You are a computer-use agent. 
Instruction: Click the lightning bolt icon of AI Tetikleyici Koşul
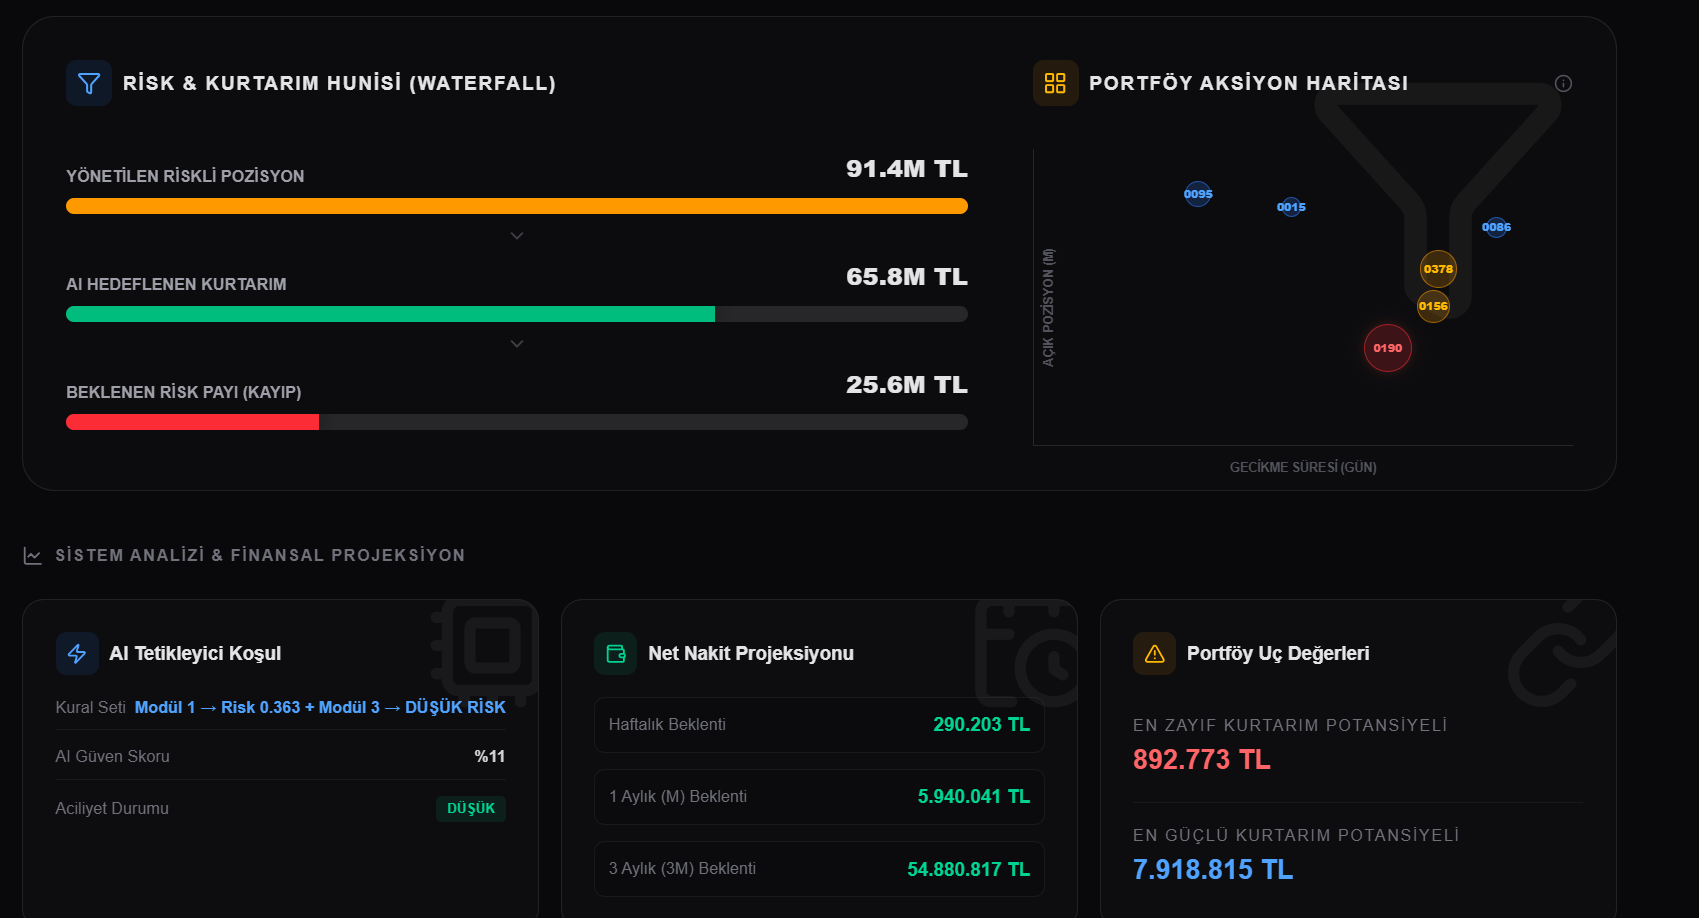[77, 653]
